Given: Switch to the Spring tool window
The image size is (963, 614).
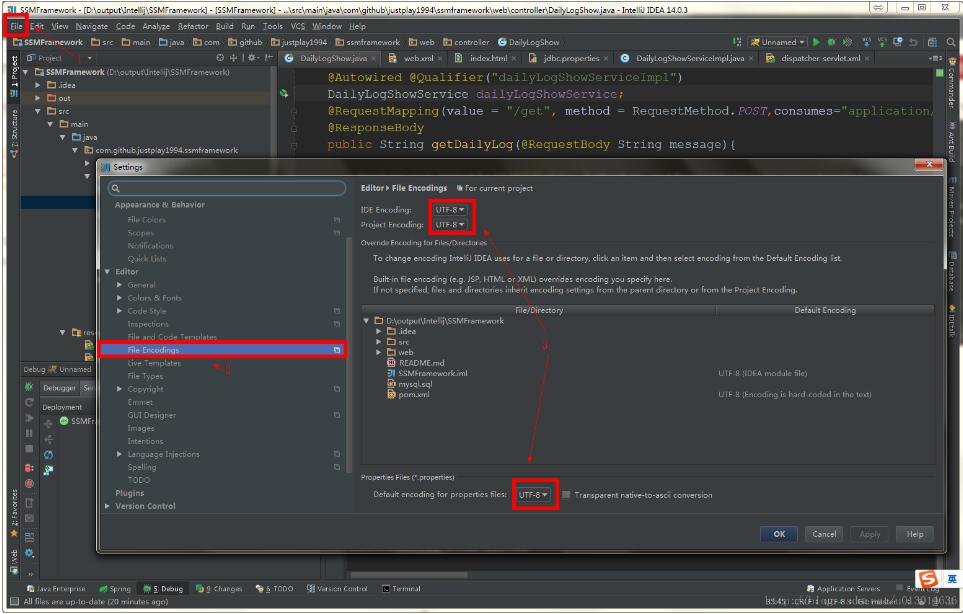Looking at the screenshot, I should click(120, 589).
